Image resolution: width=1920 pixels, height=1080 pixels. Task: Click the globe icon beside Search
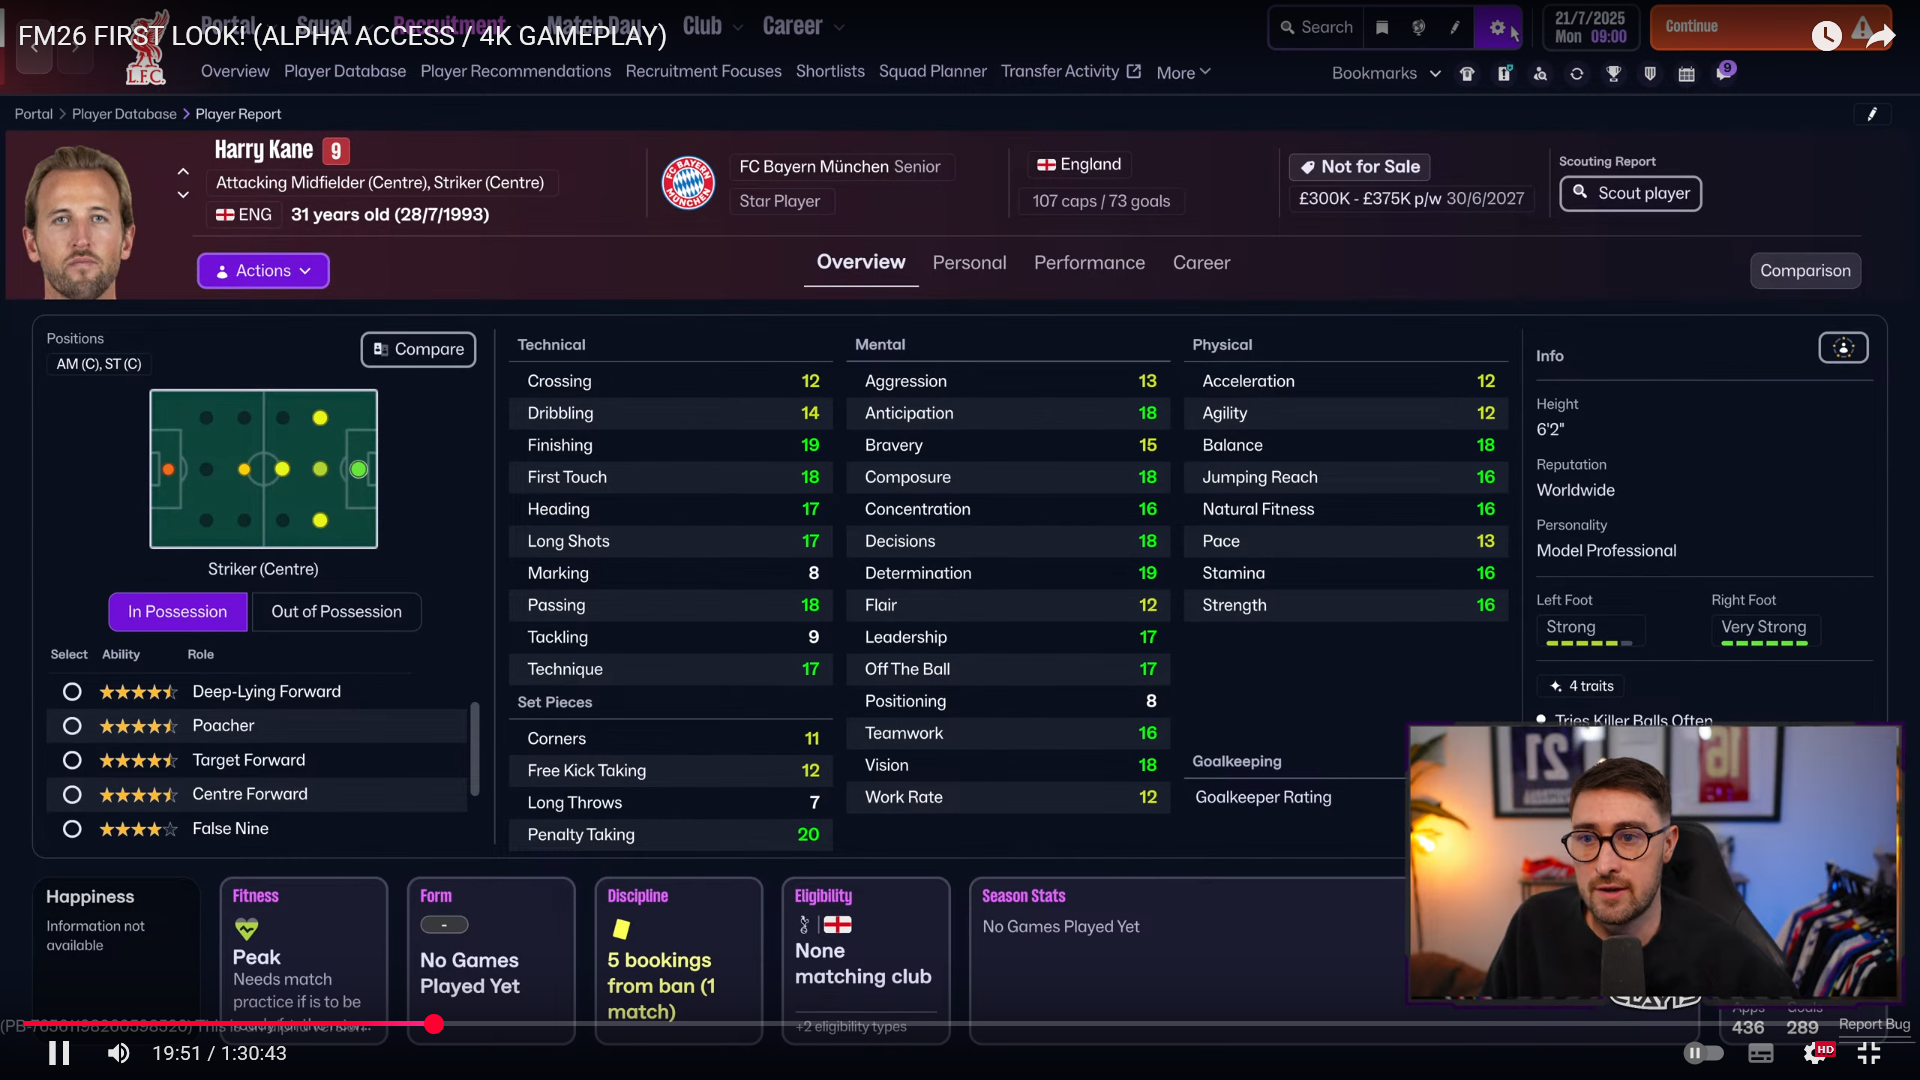point(1418,28)
